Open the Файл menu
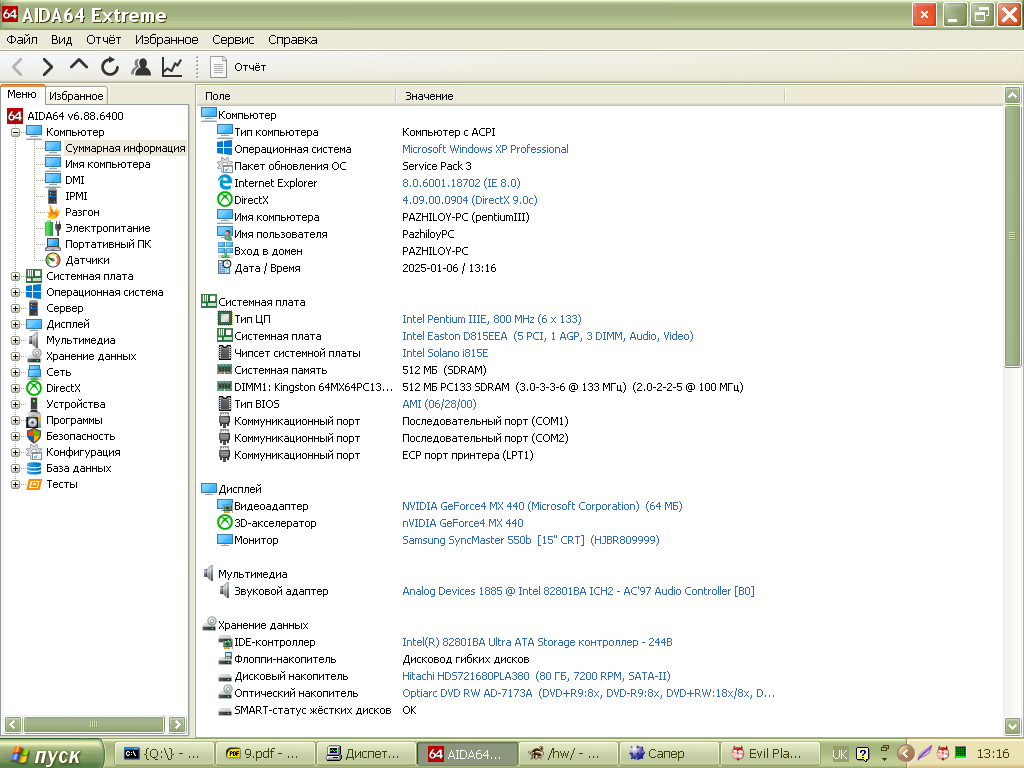The image size is (1024, 768). point(22,40)
